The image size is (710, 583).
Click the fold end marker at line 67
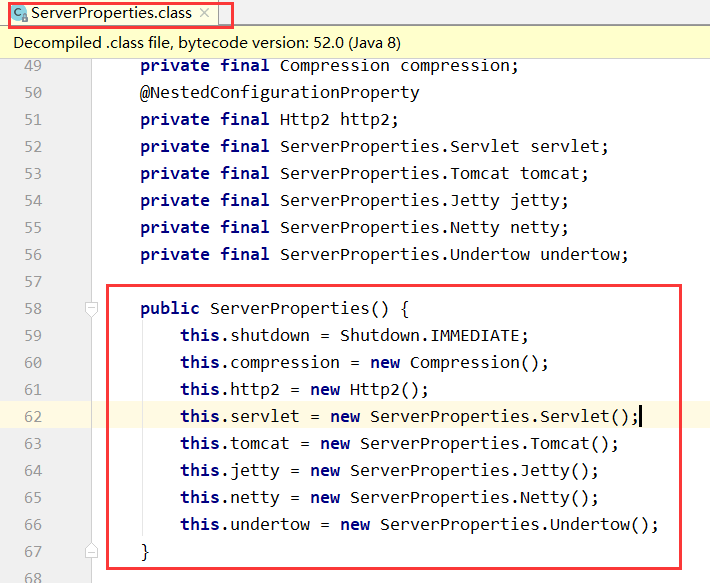(91, 551)
